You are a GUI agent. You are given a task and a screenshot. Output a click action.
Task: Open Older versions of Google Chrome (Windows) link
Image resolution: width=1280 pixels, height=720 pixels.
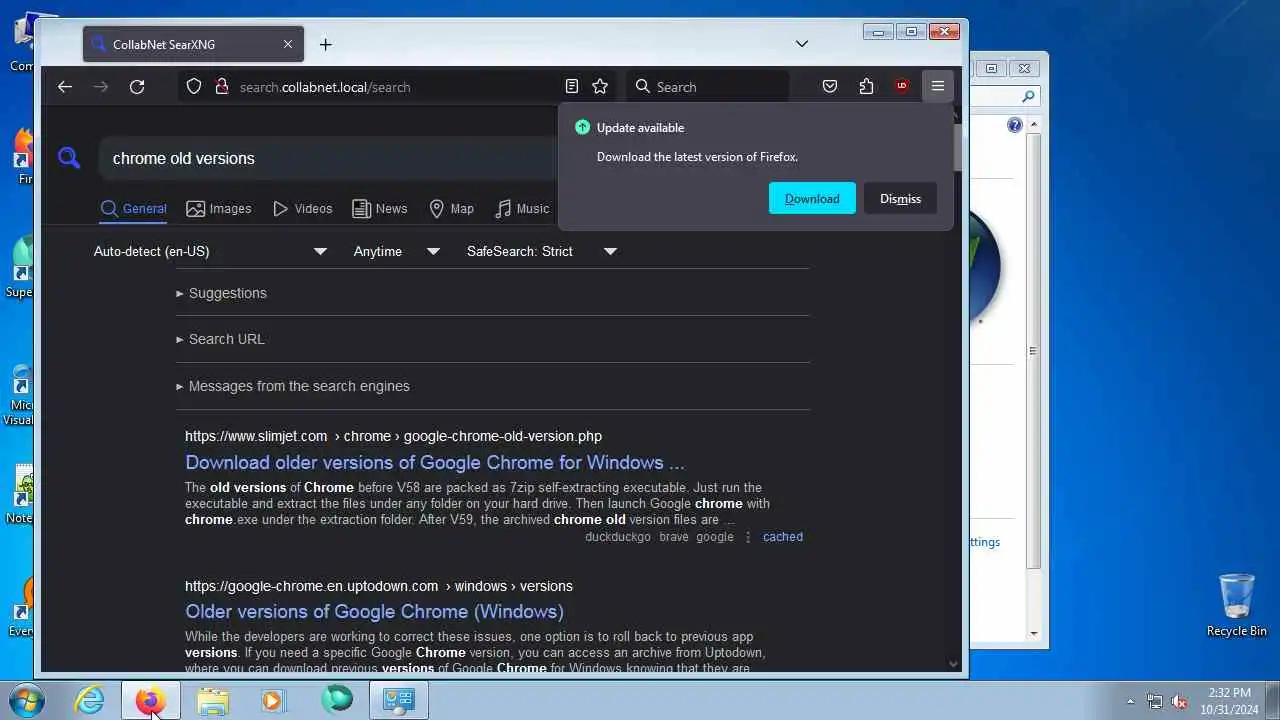pyautogui.click(x=374, y=611)
